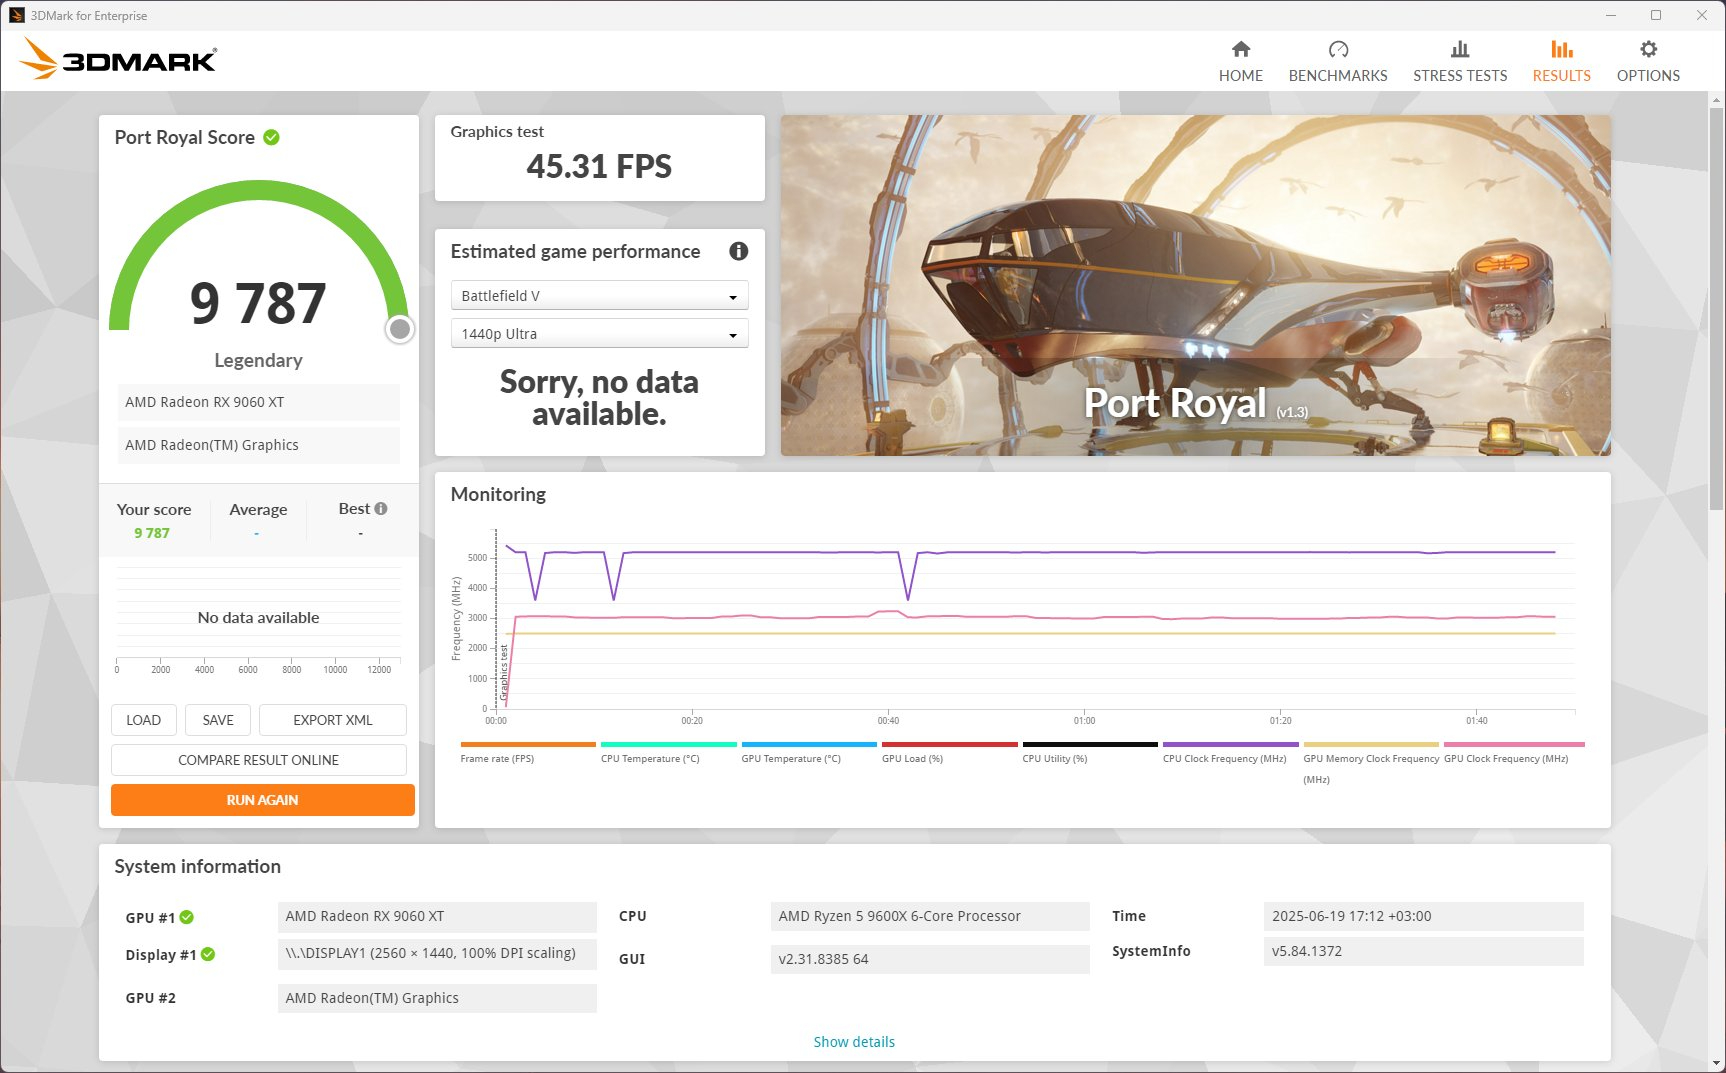Go to the HOME tab
The width and height of the screenshot is (1726, 1073).
coord(1240,62)
